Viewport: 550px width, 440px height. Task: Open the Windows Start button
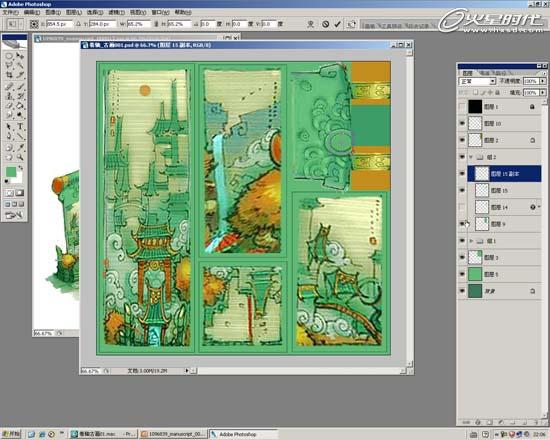pyautogui.click(x=11, y=434)
